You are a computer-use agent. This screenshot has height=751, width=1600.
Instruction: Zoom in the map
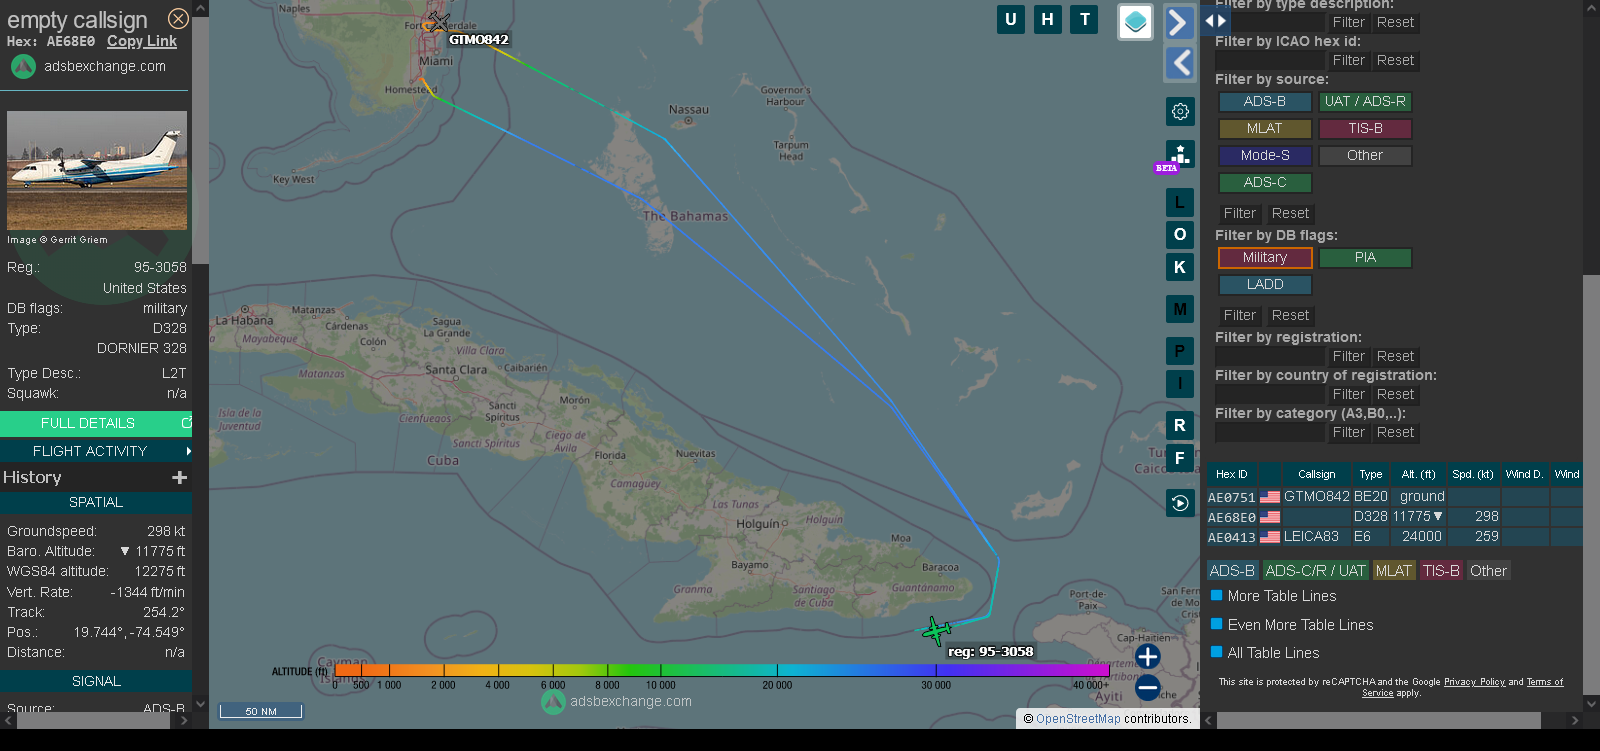(x=1148, y=656)
